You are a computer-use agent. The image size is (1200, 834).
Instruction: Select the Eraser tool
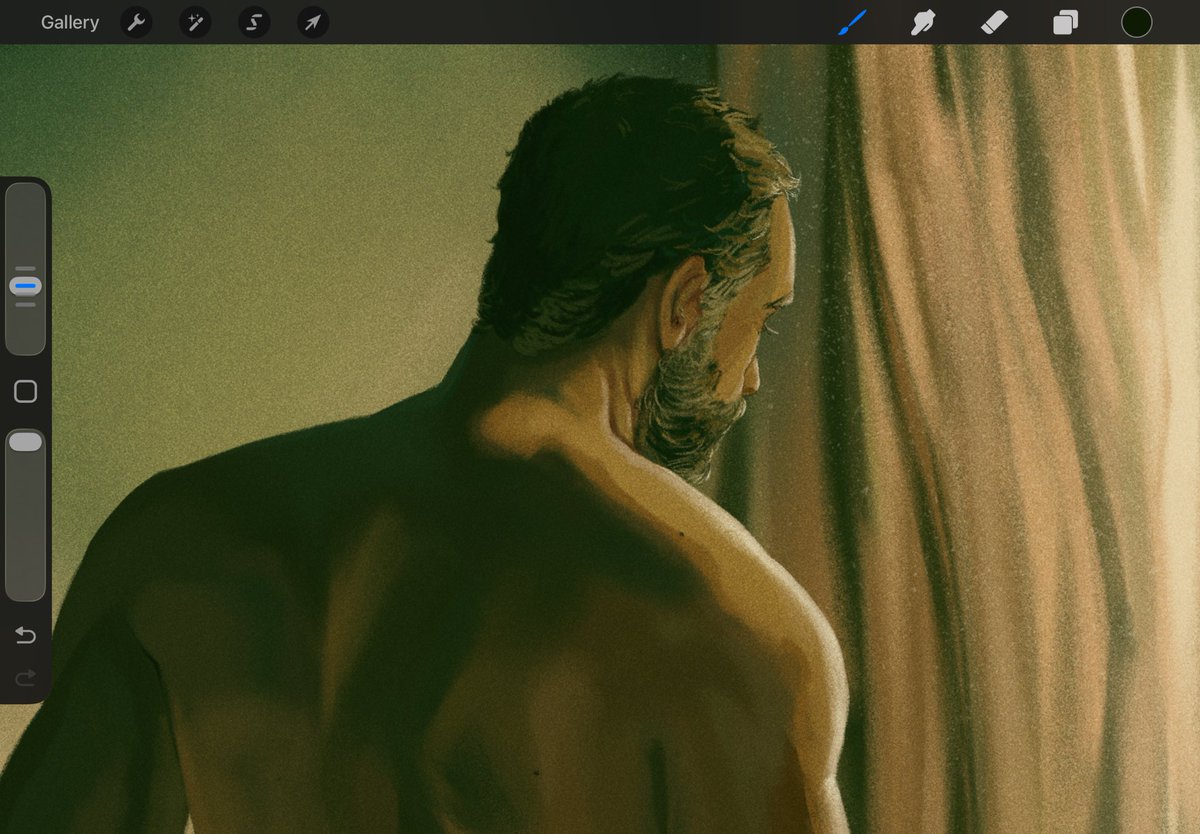994,22
